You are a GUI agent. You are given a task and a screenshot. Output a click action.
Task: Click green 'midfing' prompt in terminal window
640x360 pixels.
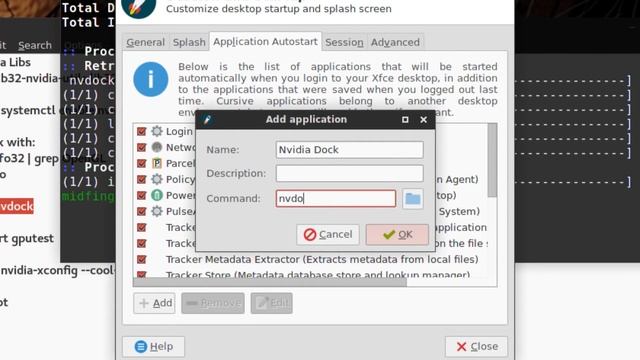[x=88, y=196]
